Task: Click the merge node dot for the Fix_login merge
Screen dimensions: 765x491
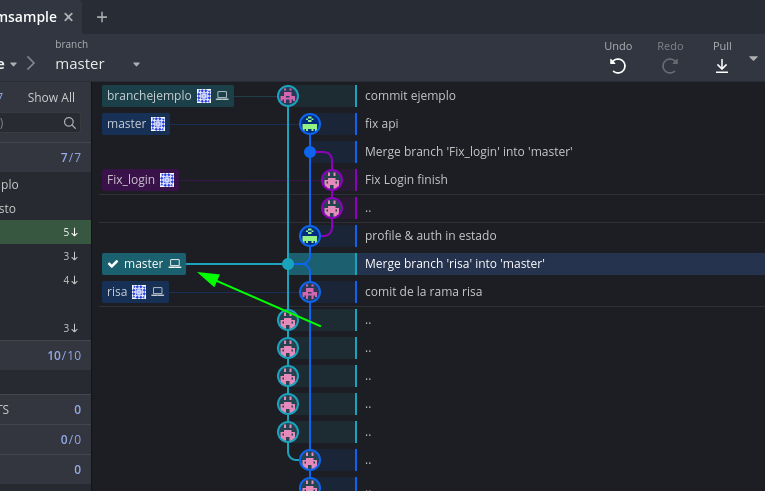Action: [310, 152]
